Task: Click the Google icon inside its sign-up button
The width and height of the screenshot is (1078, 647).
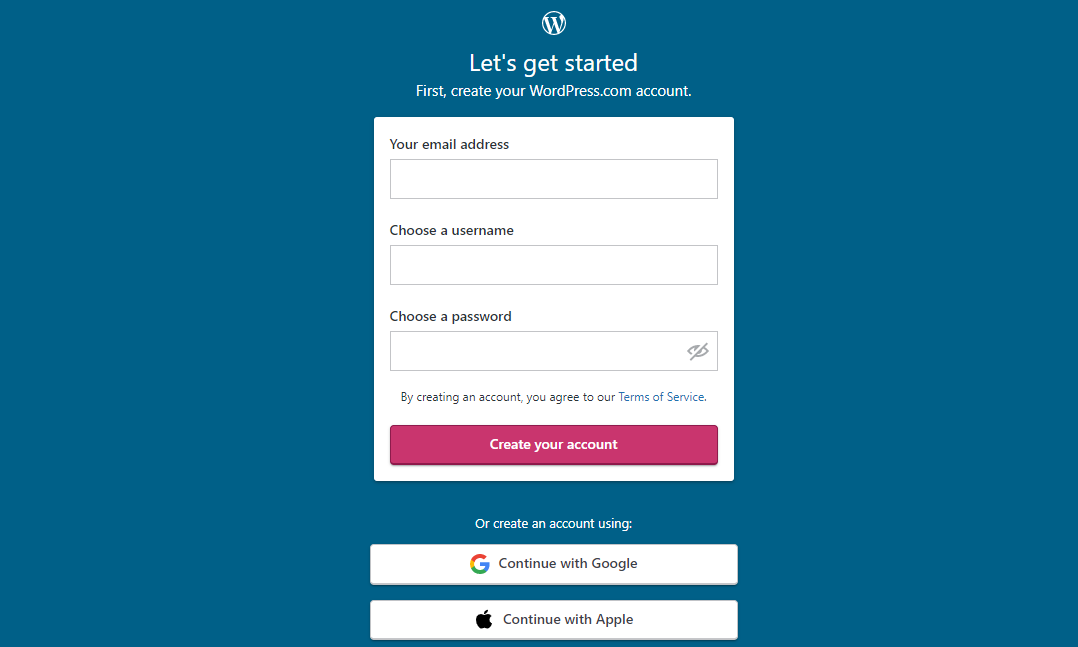Action: (x=480, y=563)
